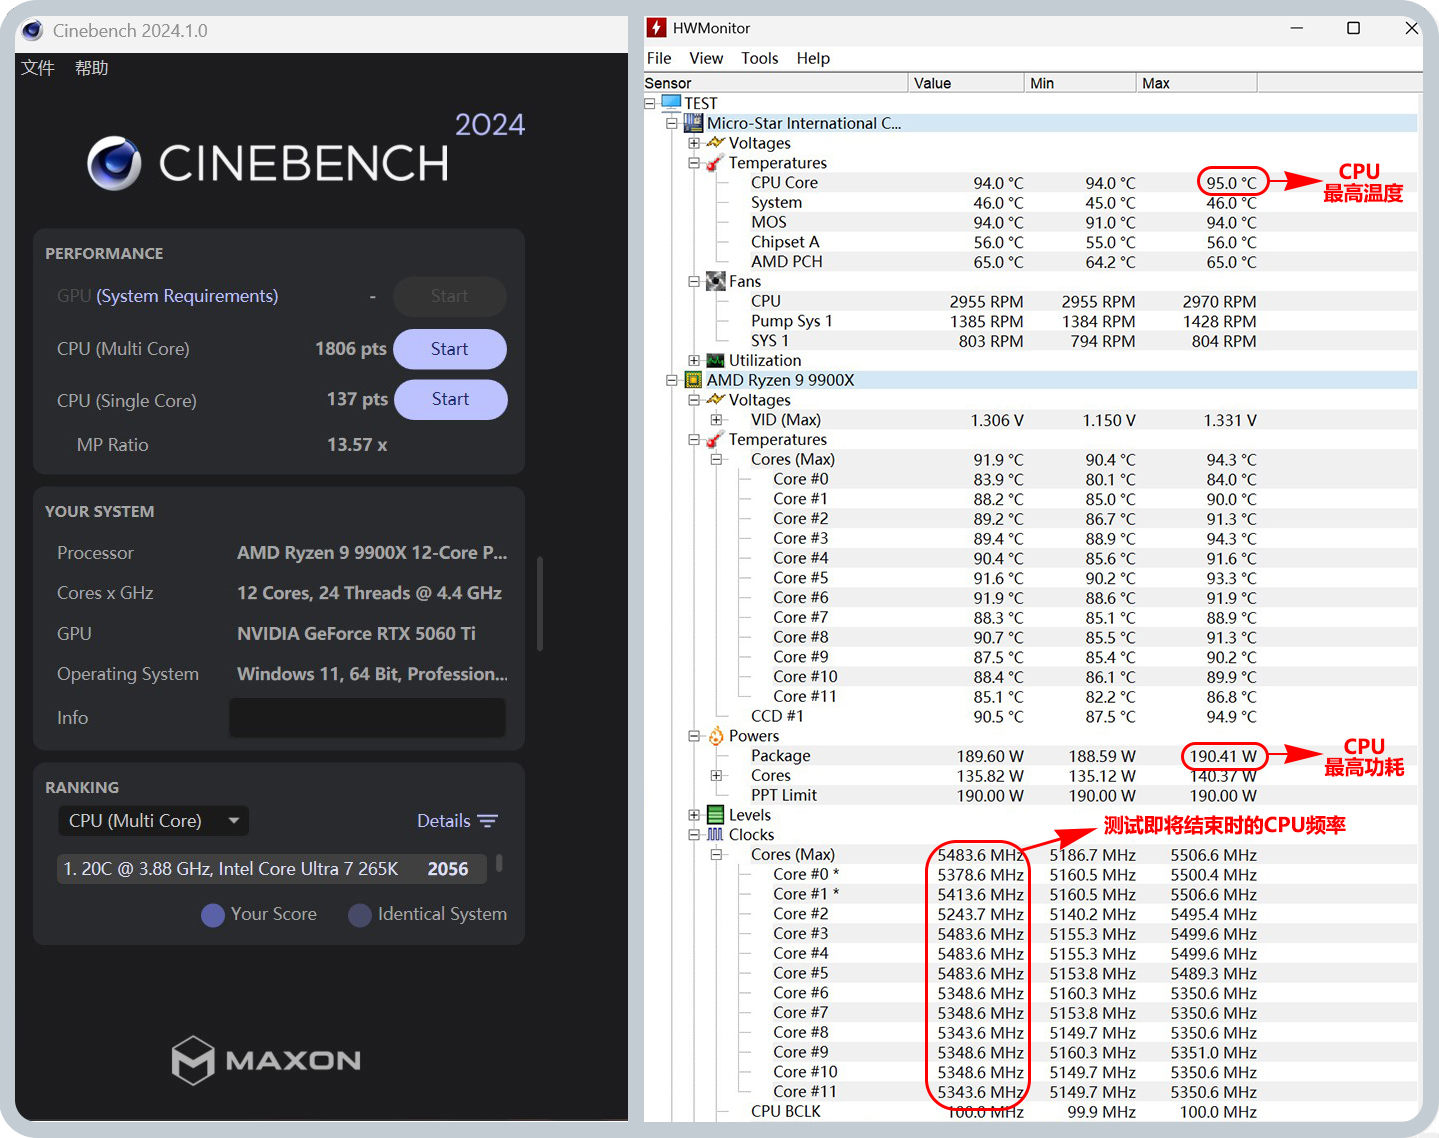This screenshot has width=1439, height=1138.
Task: Minimize the HWMonitor window
Action: click(1296, 28)
